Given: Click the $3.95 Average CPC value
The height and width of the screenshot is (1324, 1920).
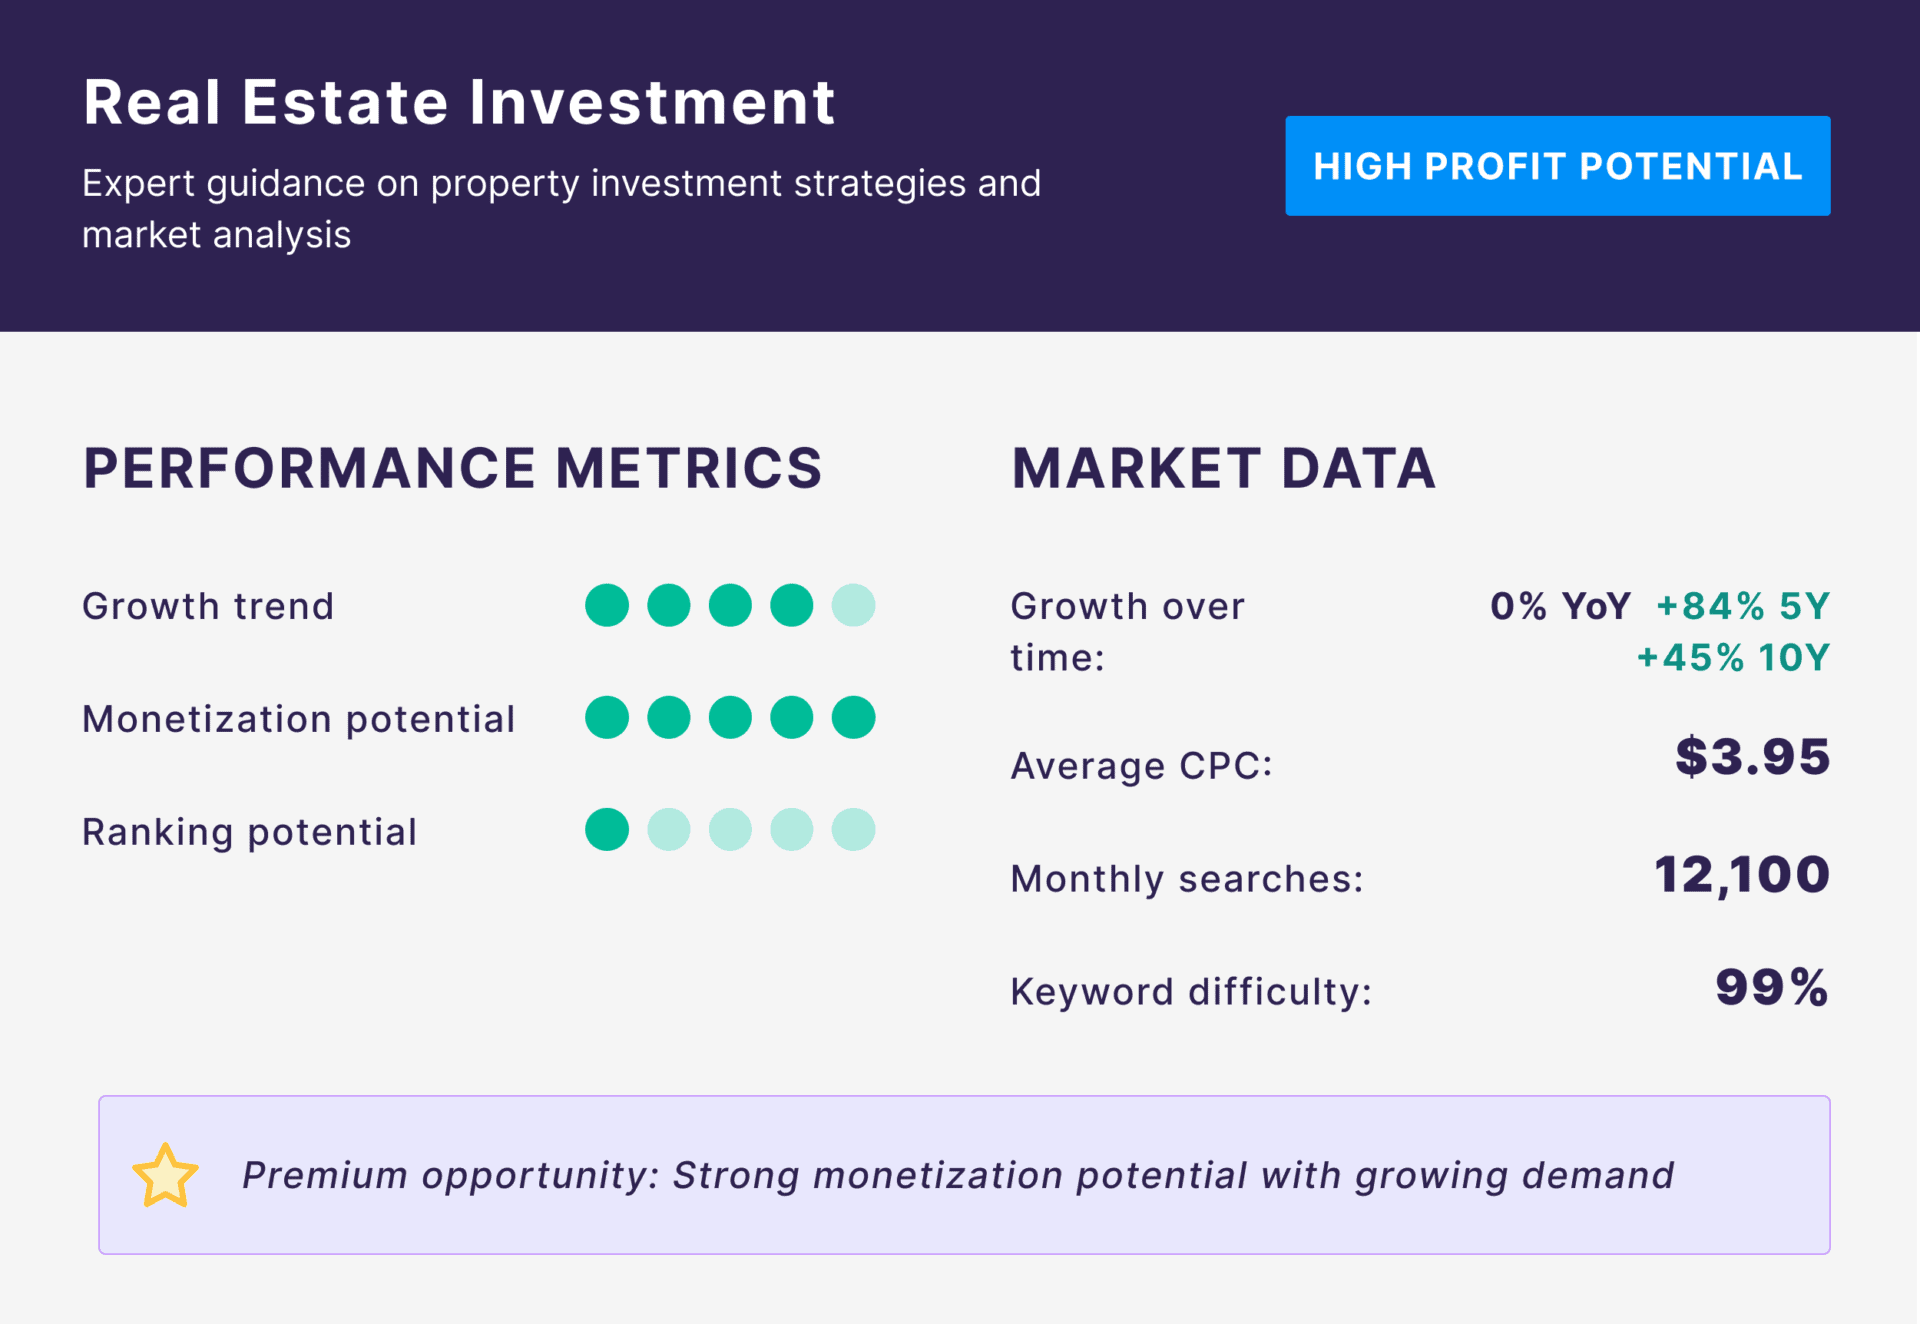Looking at the screenshot, I should click(1752, 757).
